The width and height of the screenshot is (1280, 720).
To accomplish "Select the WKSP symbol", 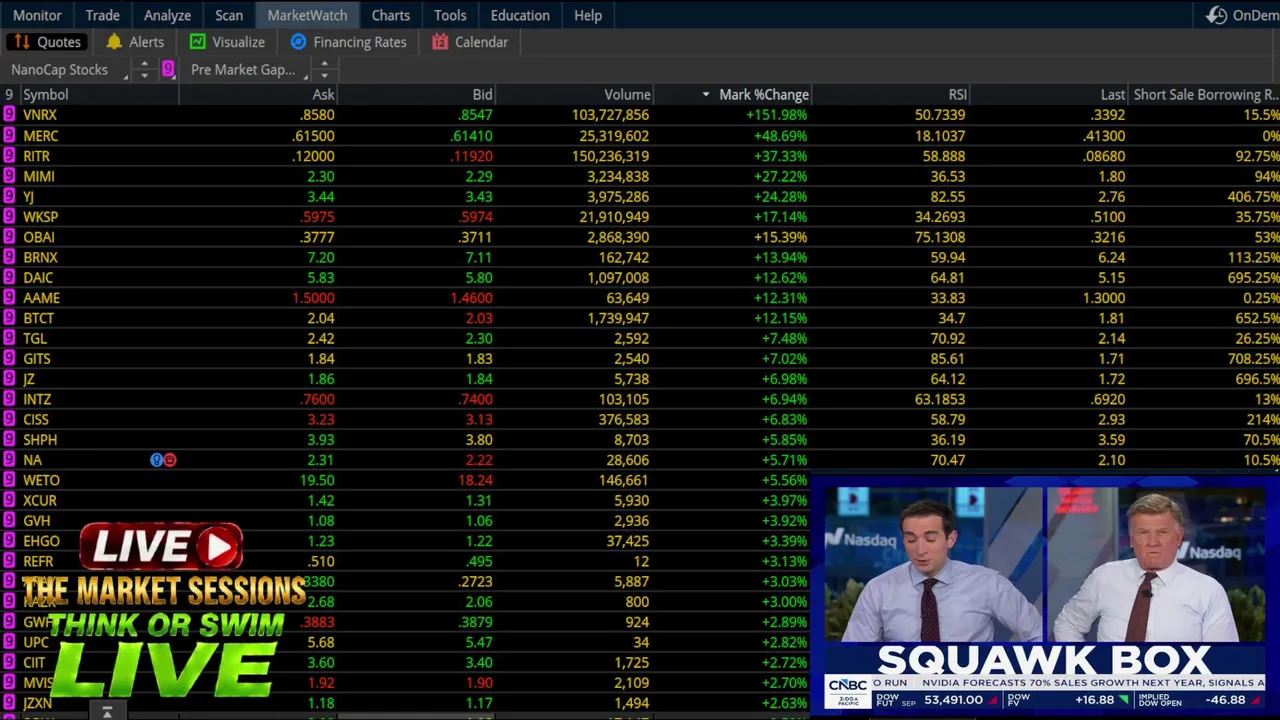I will [x=41, y=216].
